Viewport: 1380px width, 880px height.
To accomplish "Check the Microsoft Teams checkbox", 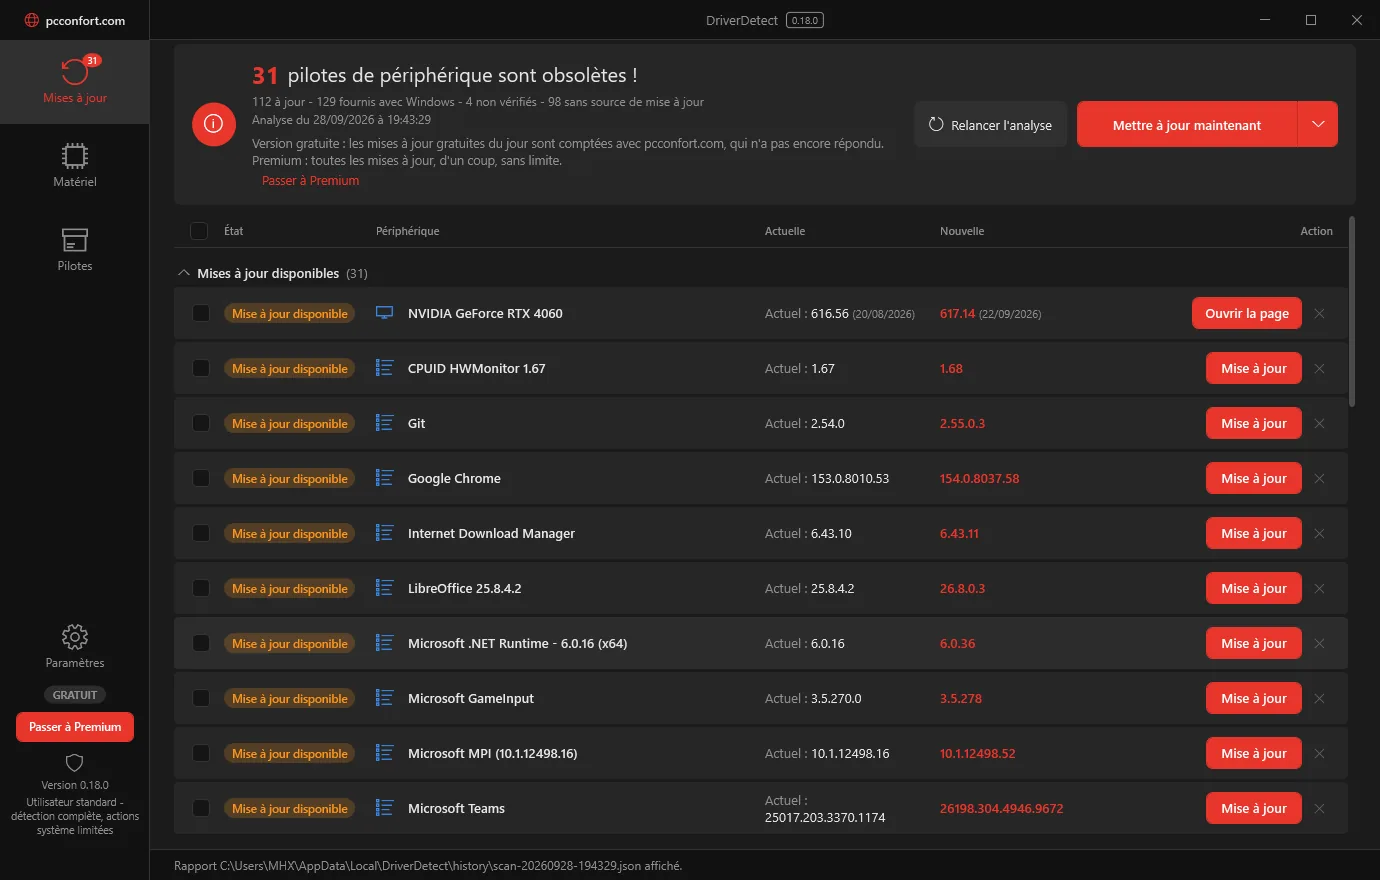I will click(201, 808).
